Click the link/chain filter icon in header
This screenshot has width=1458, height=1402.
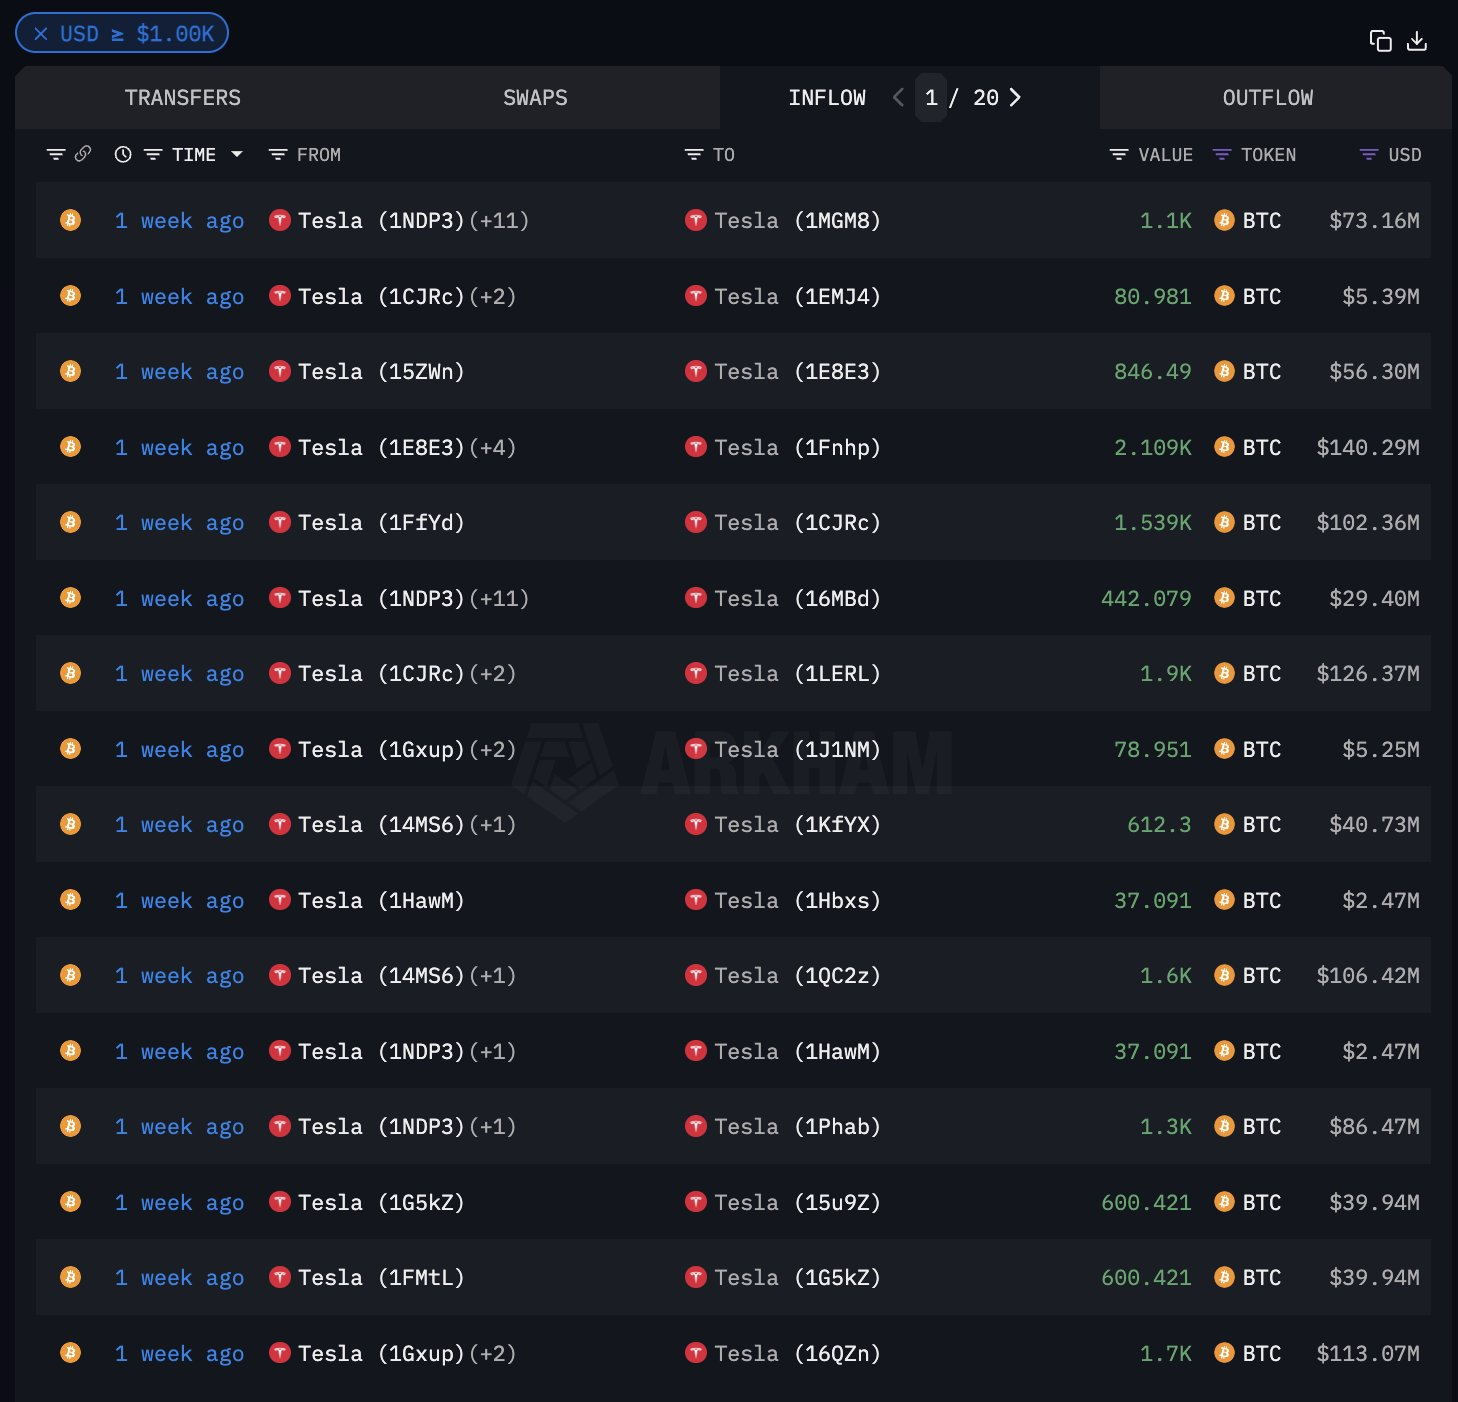[82, 154]
